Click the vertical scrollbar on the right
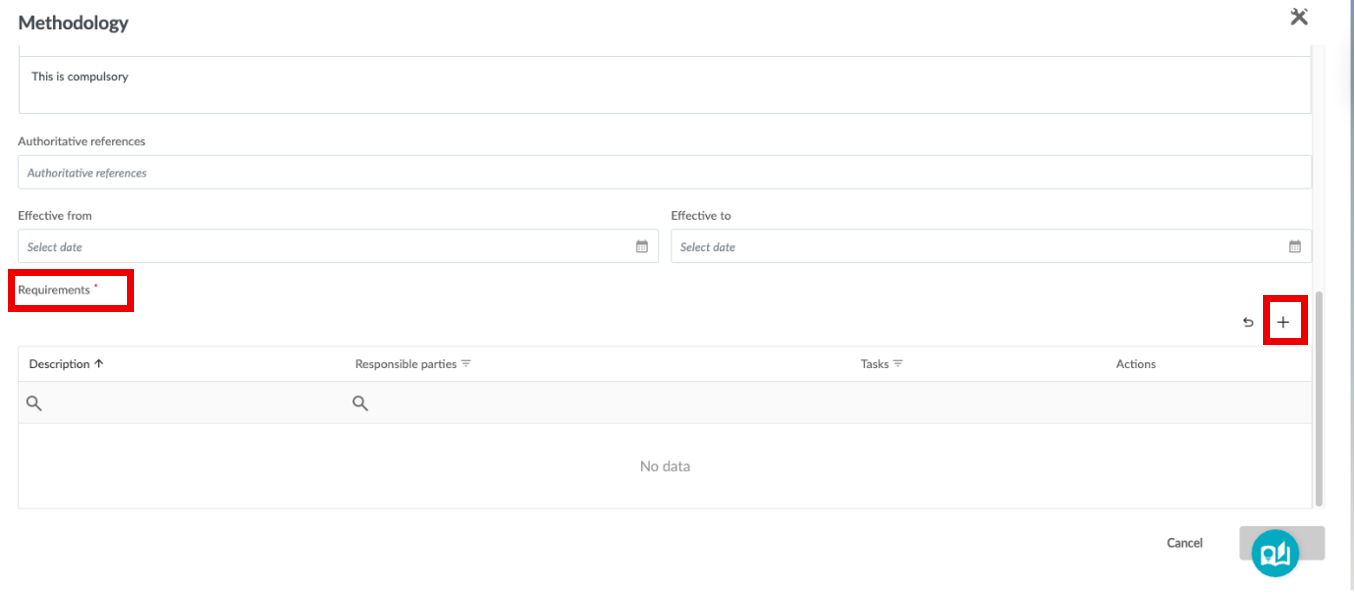This screenshot has height=596, width=1355. click(1319, 398)
